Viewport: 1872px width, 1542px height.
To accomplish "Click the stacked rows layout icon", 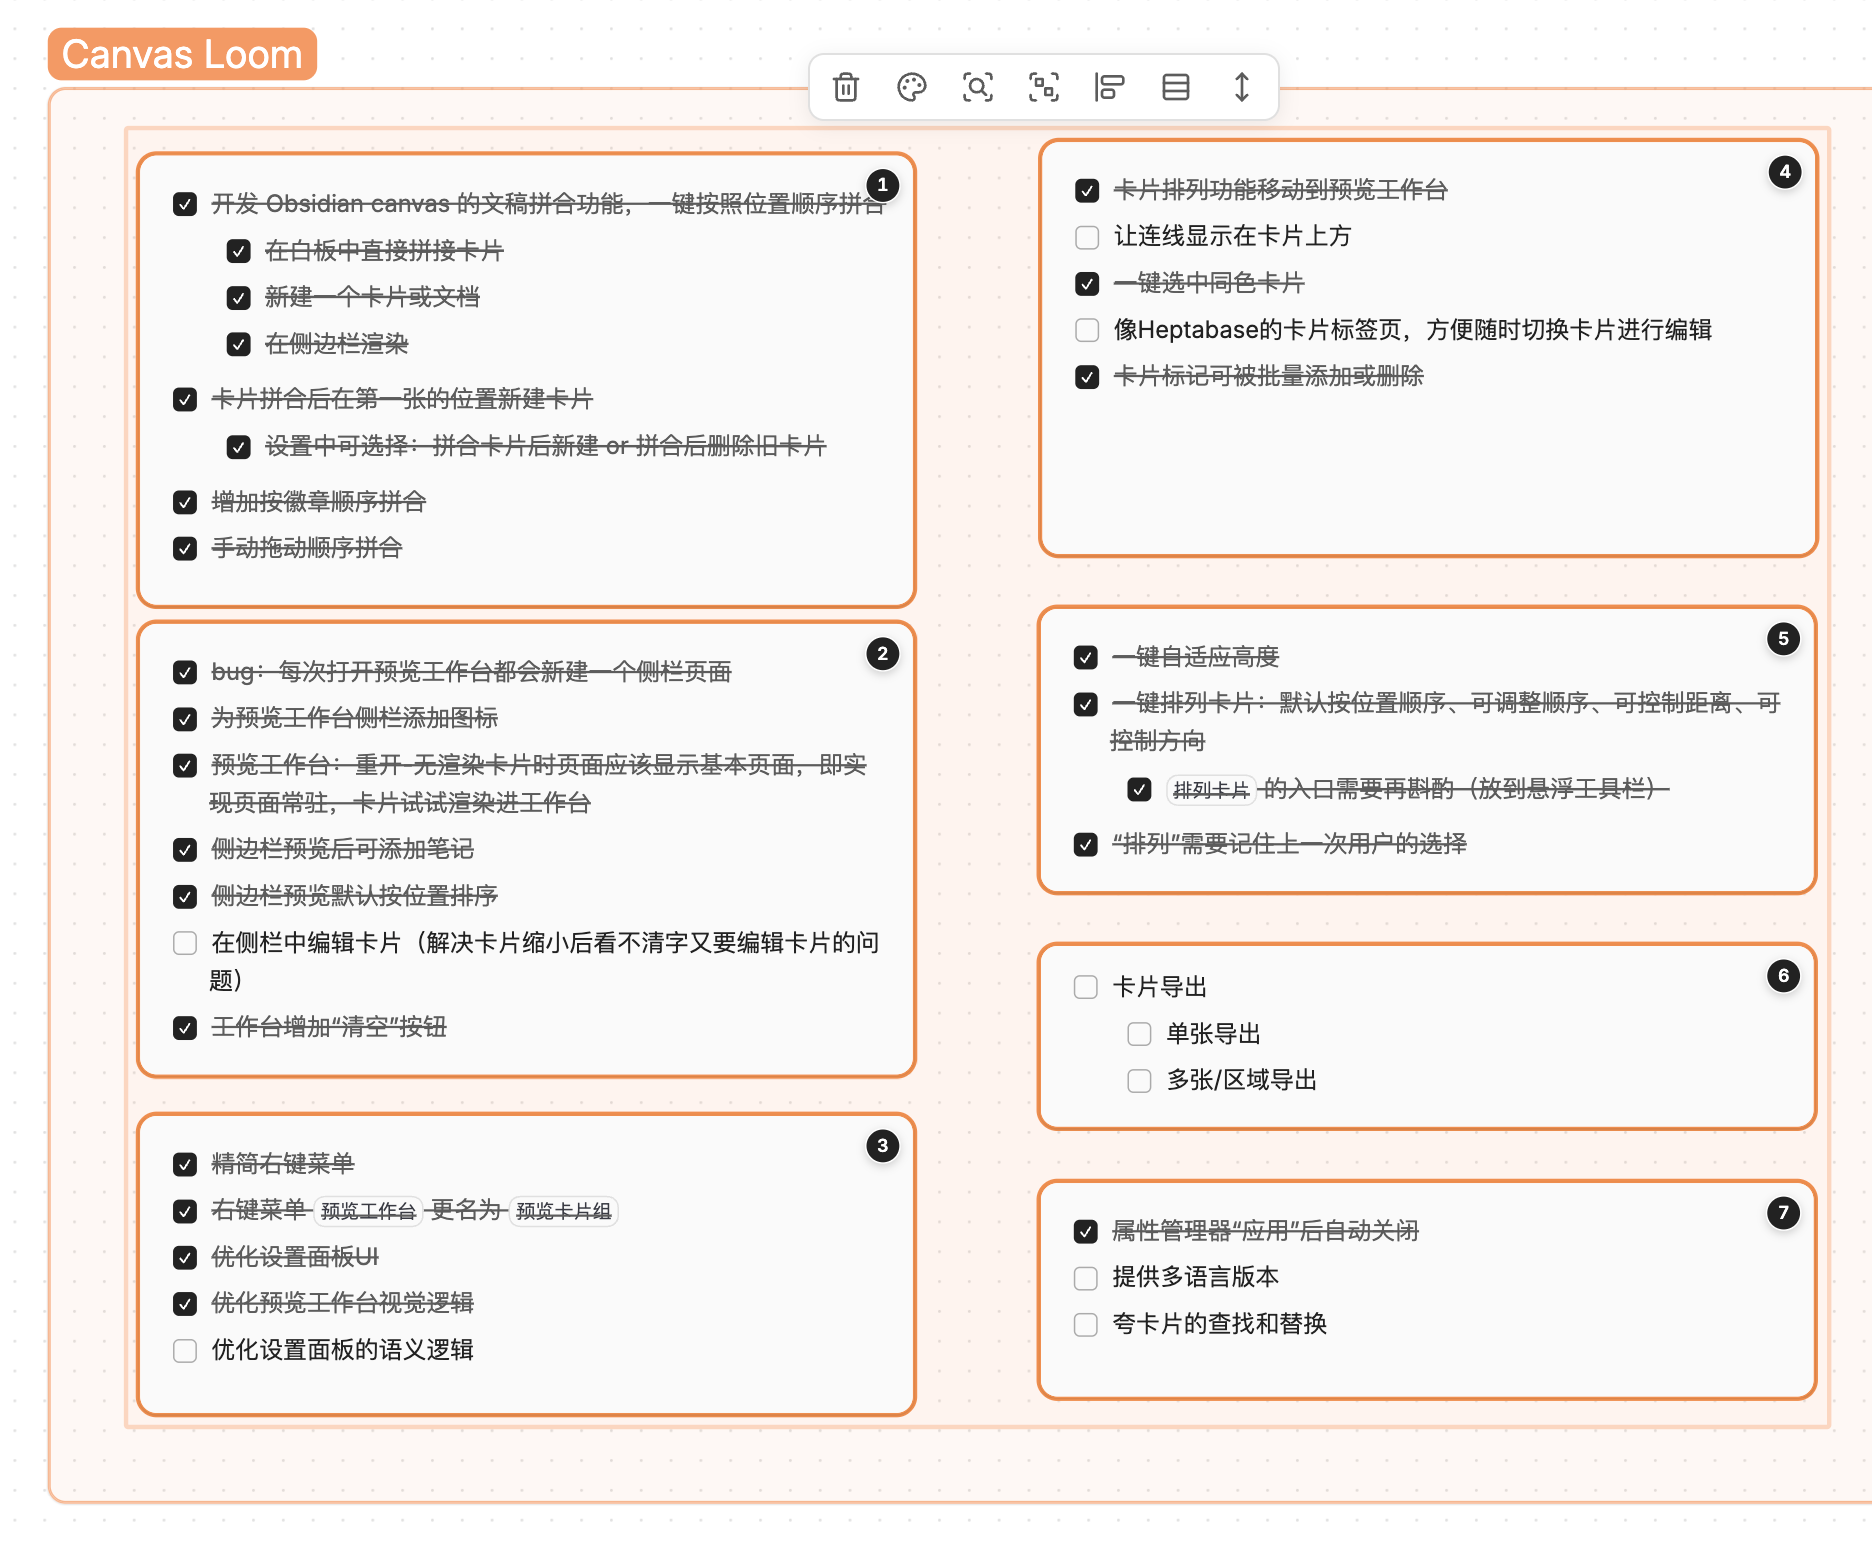I will [x=1176, y=87].
